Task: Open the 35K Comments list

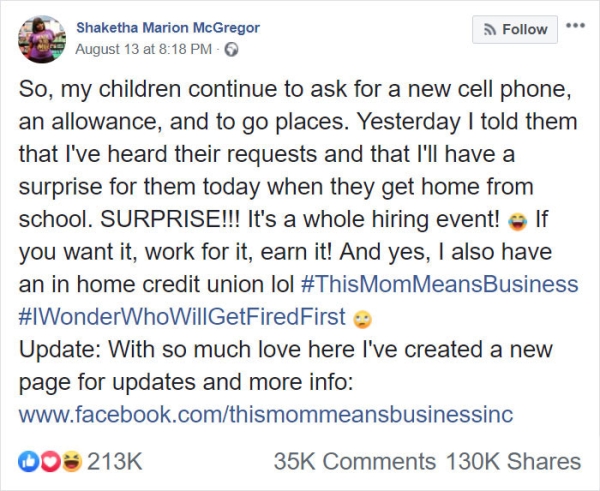Action: click(x=354, y=461)
